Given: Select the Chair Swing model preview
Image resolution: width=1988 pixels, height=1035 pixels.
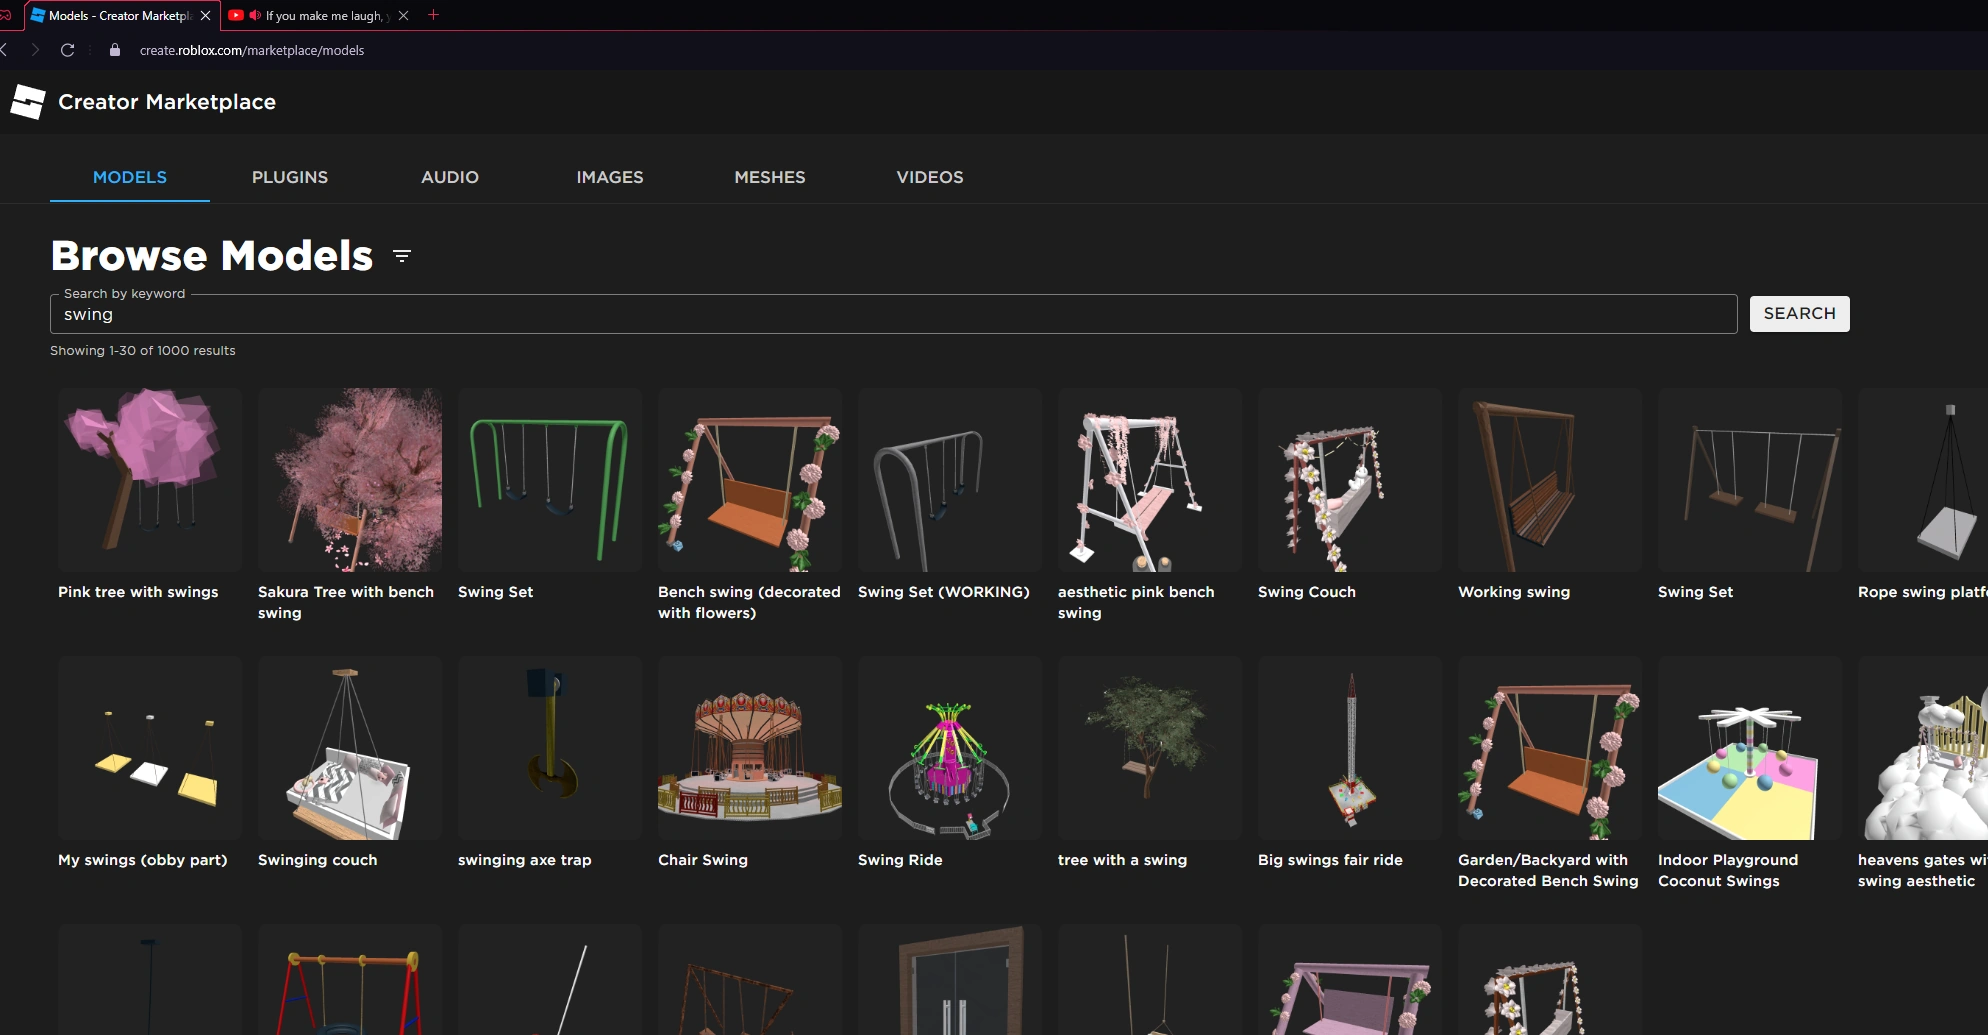Looking at the screenshot, I should point(749,748).
